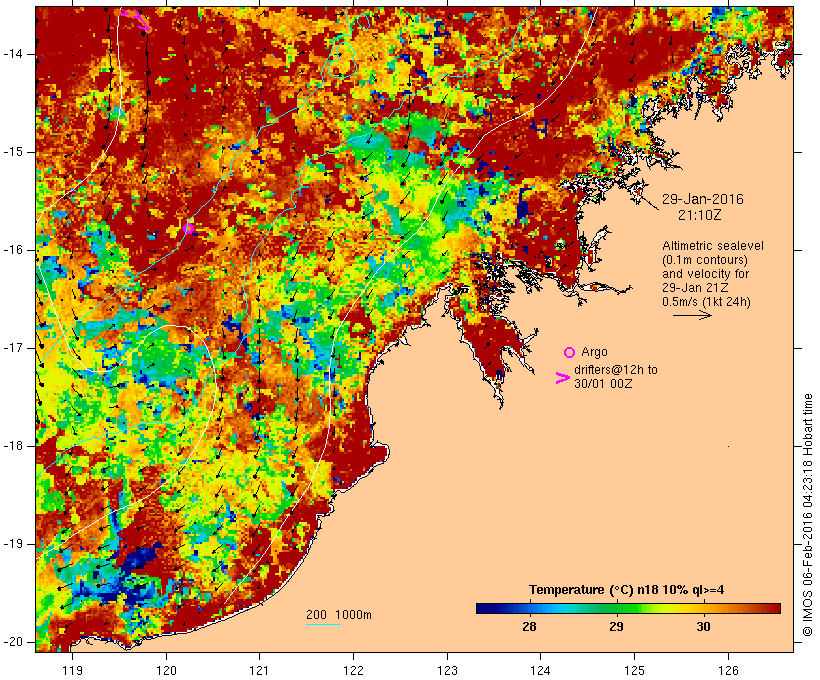Click the dark blue end of temperature bar
The image size is (820, 680).
pos(484,608)
